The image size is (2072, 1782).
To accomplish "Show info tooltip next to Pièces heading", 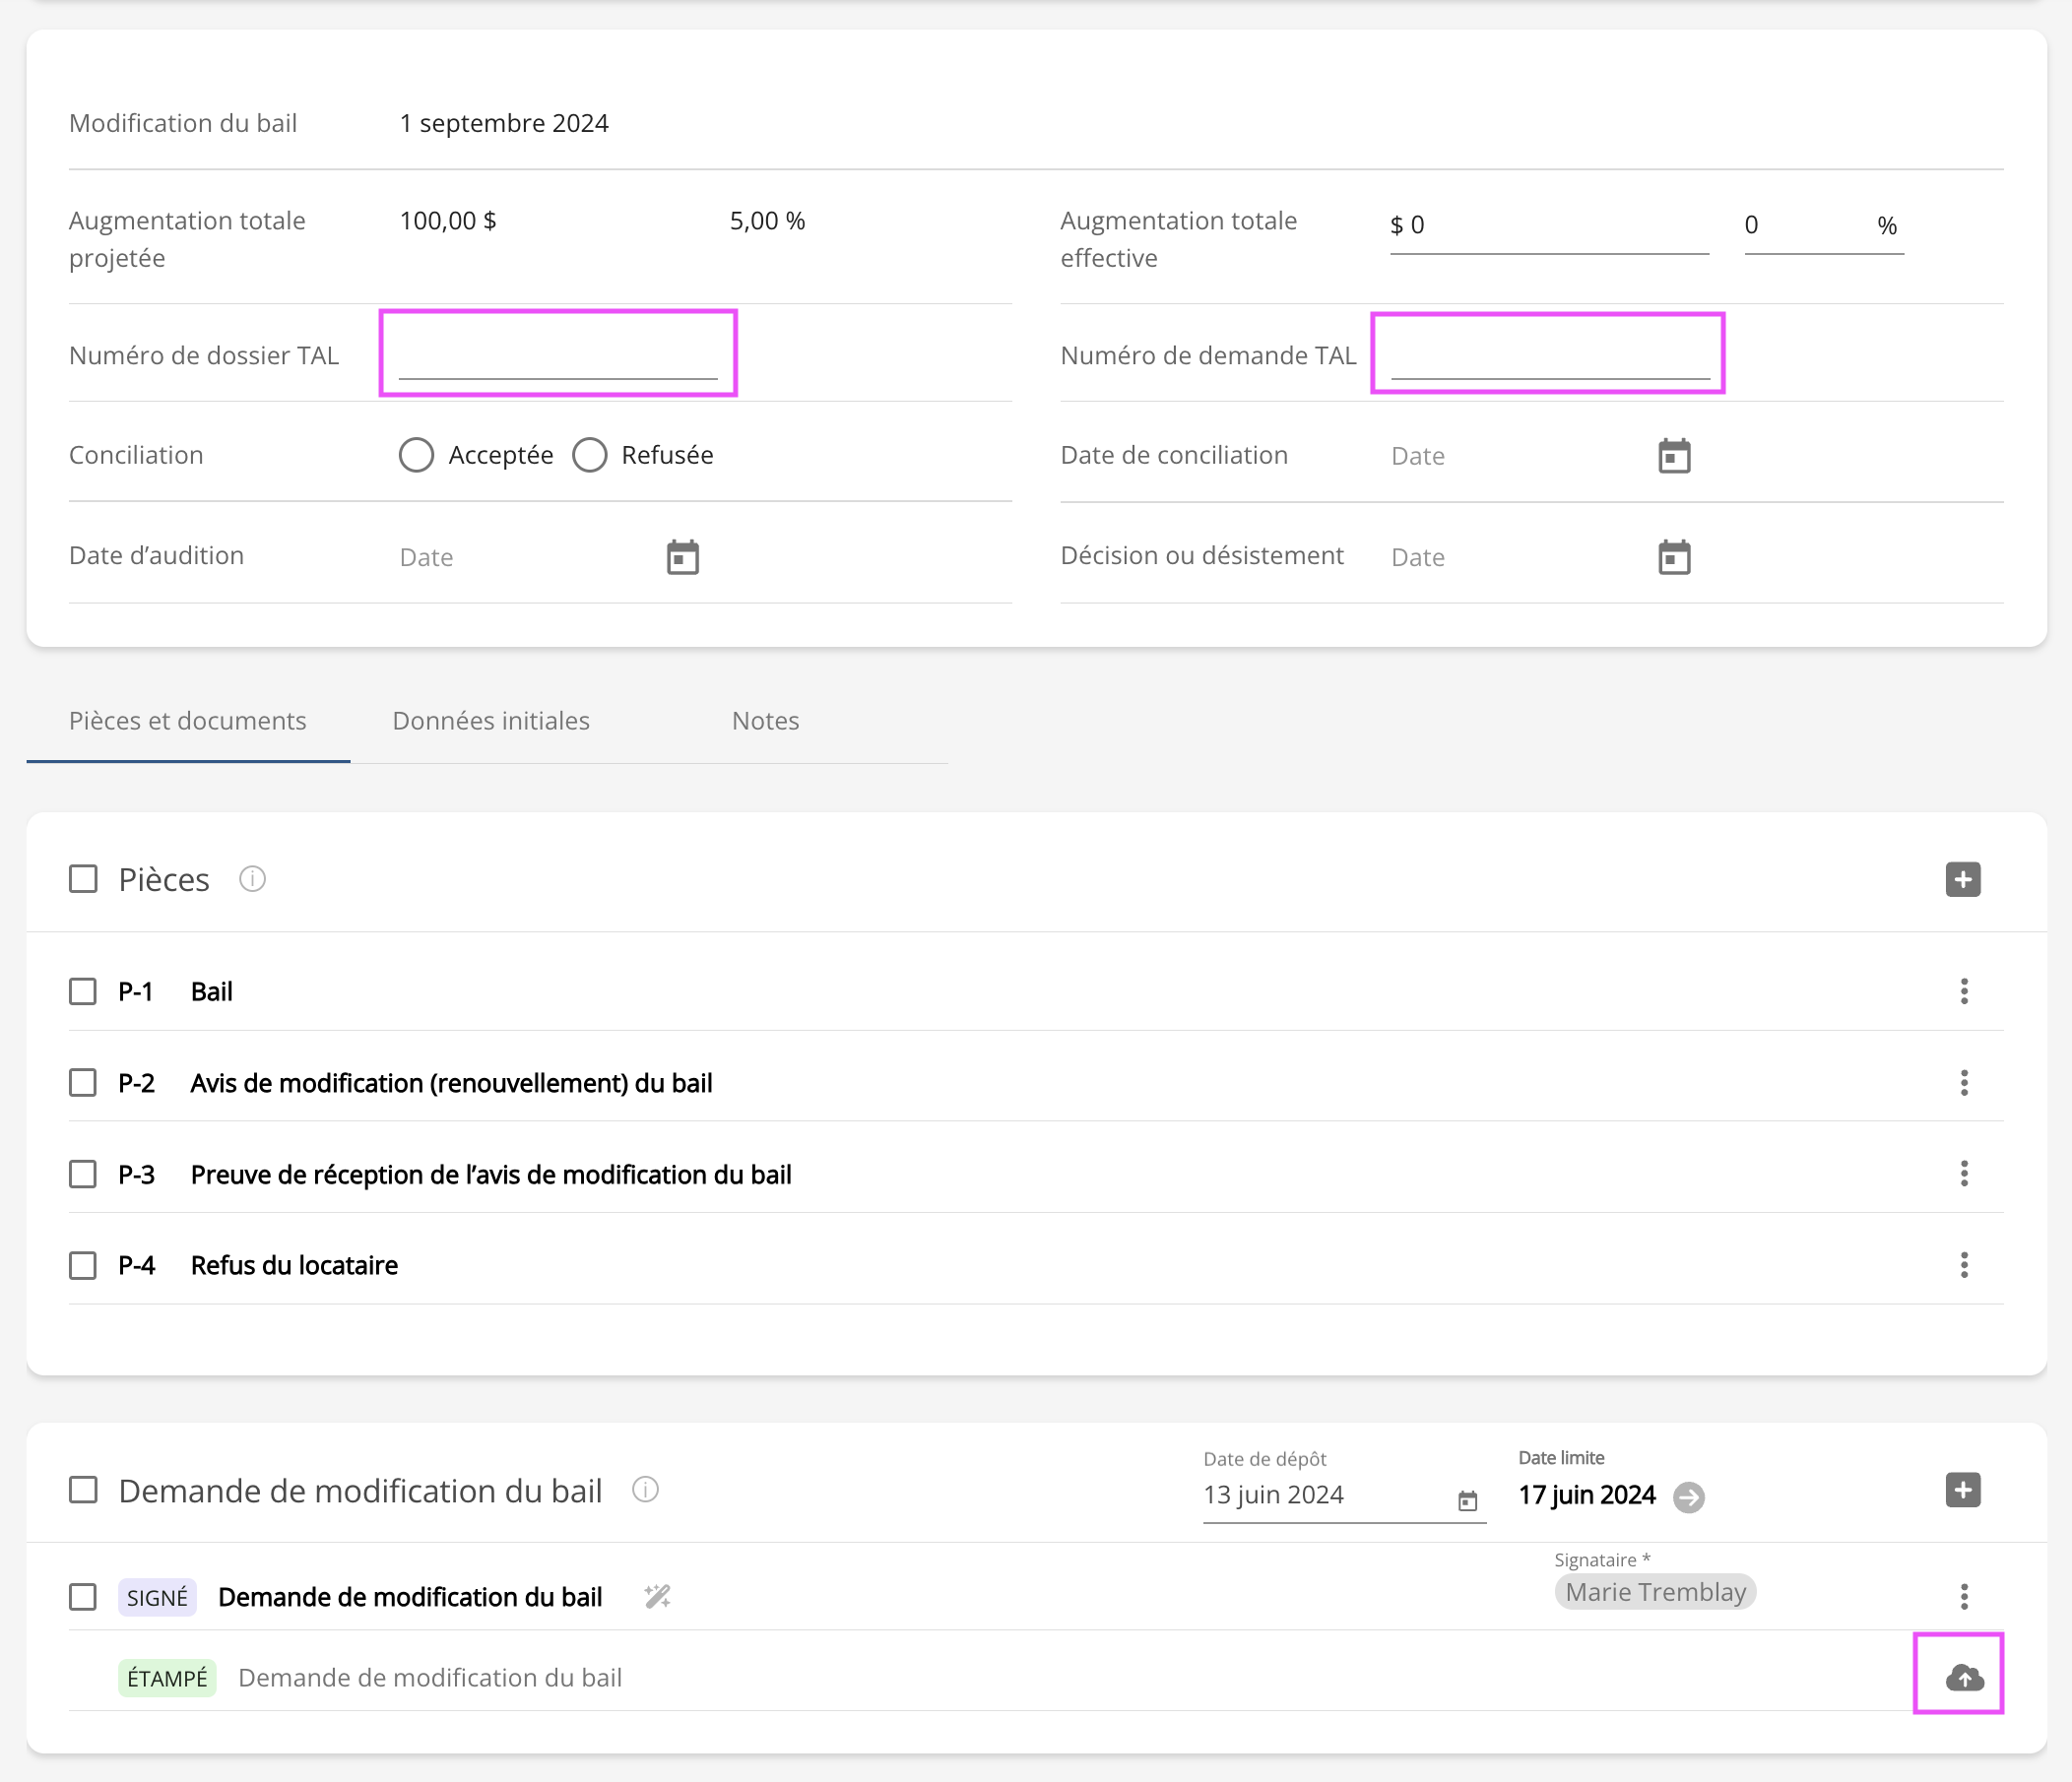I will (252, 879).
